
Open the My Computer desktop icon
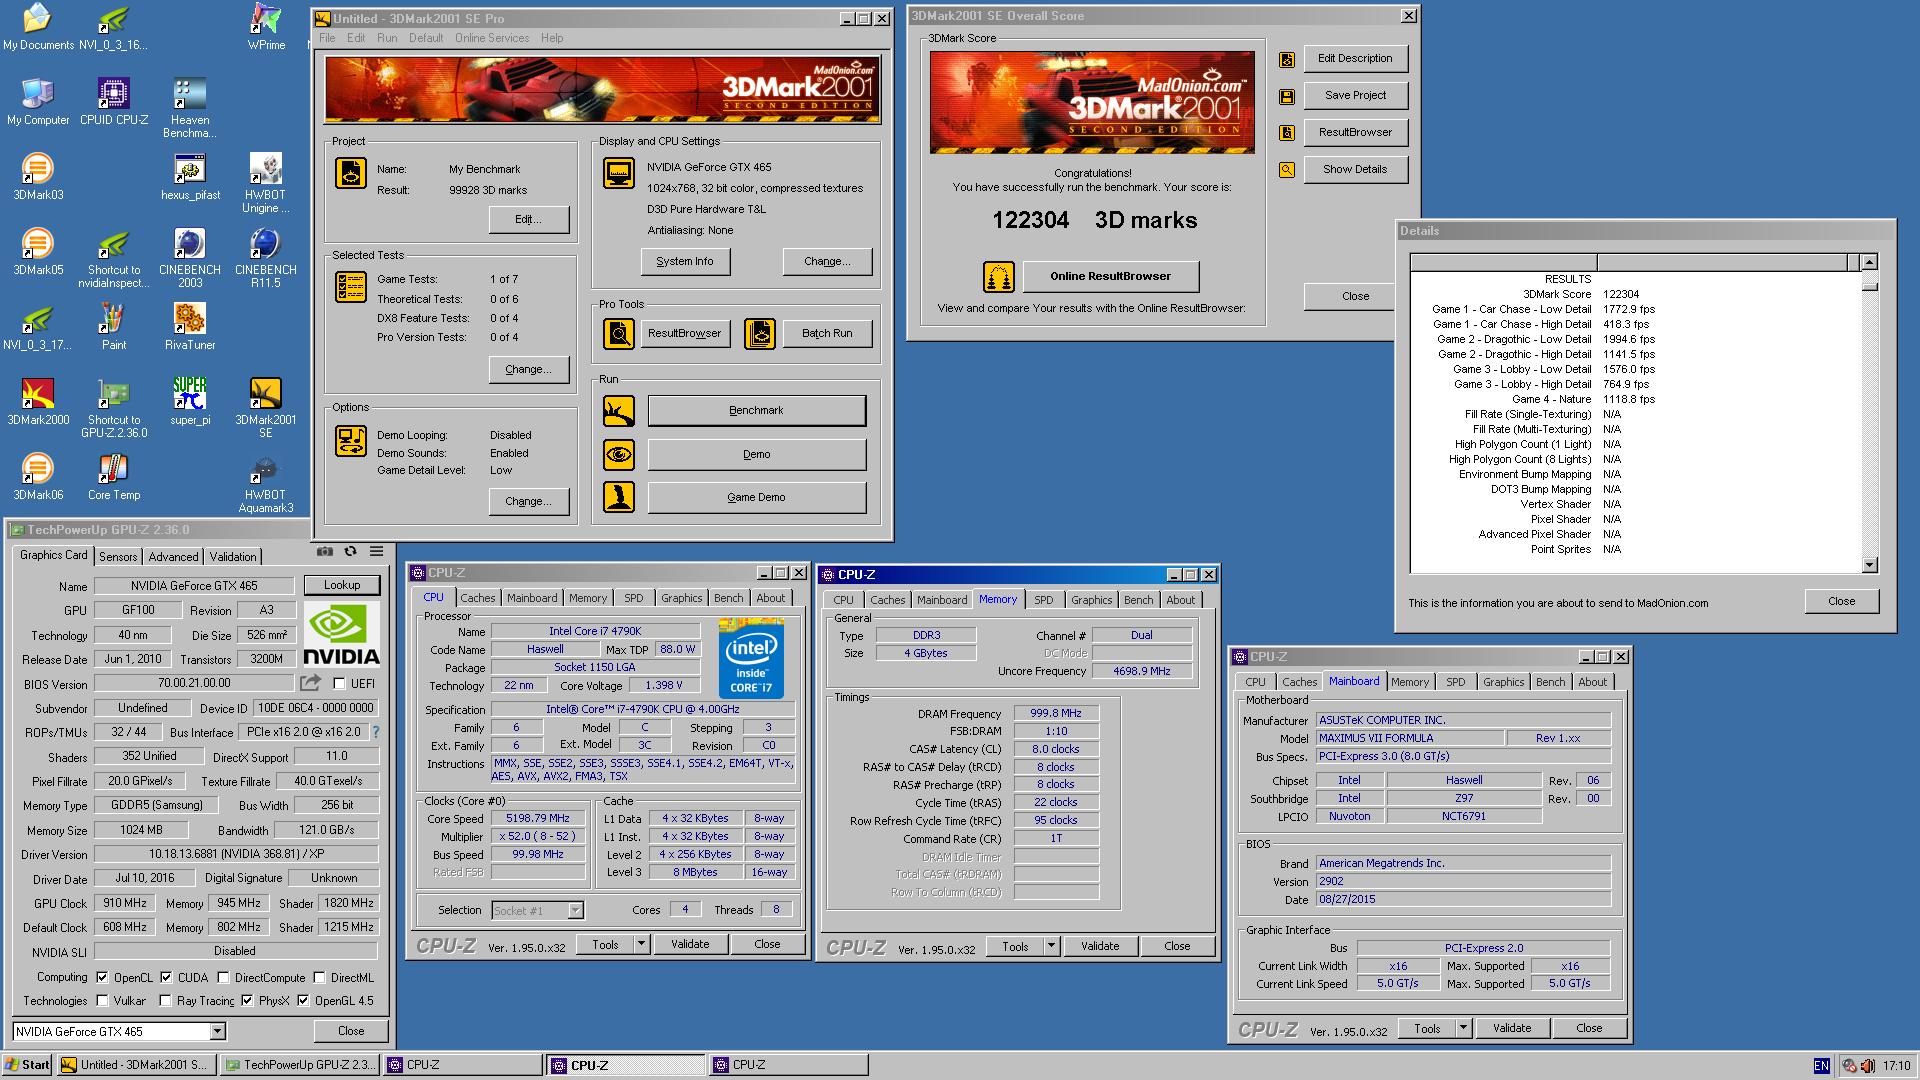38,102
